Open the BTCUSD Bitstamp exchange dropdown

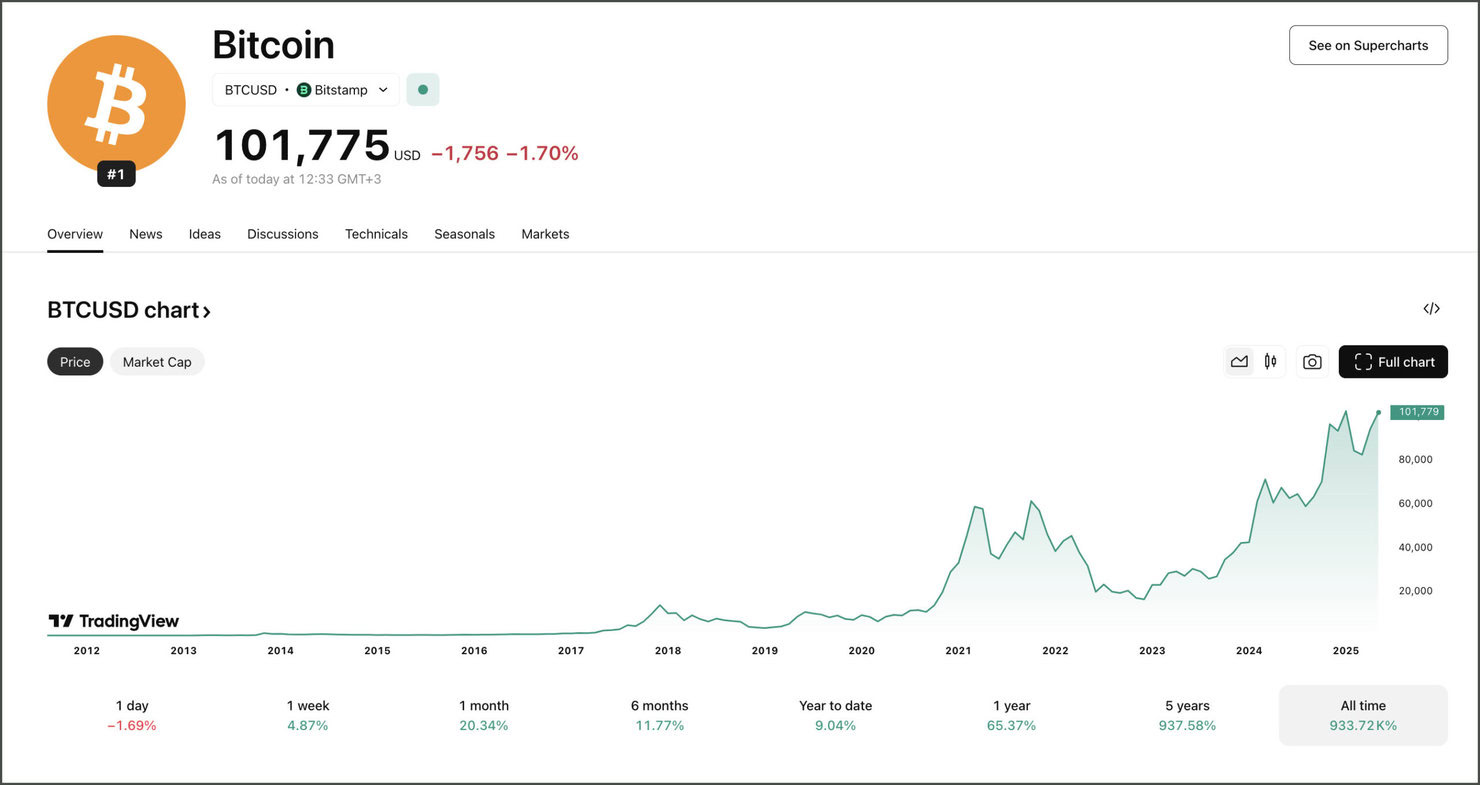(x=306, y=90)
